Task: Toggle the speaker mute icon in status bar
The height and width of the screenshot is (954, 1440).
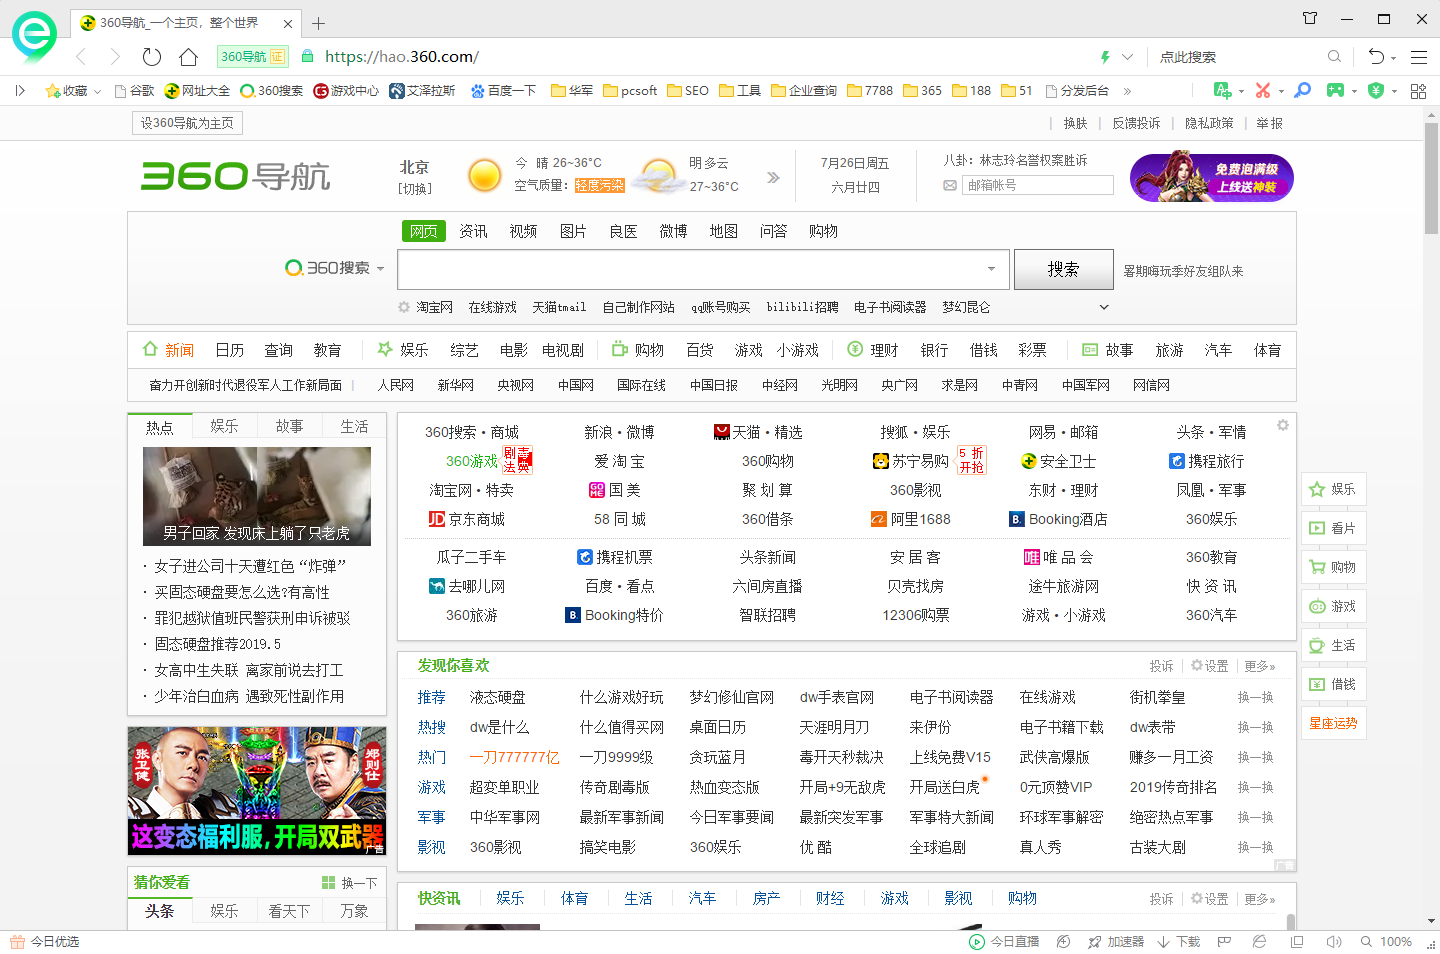Action: point(1334,941)
